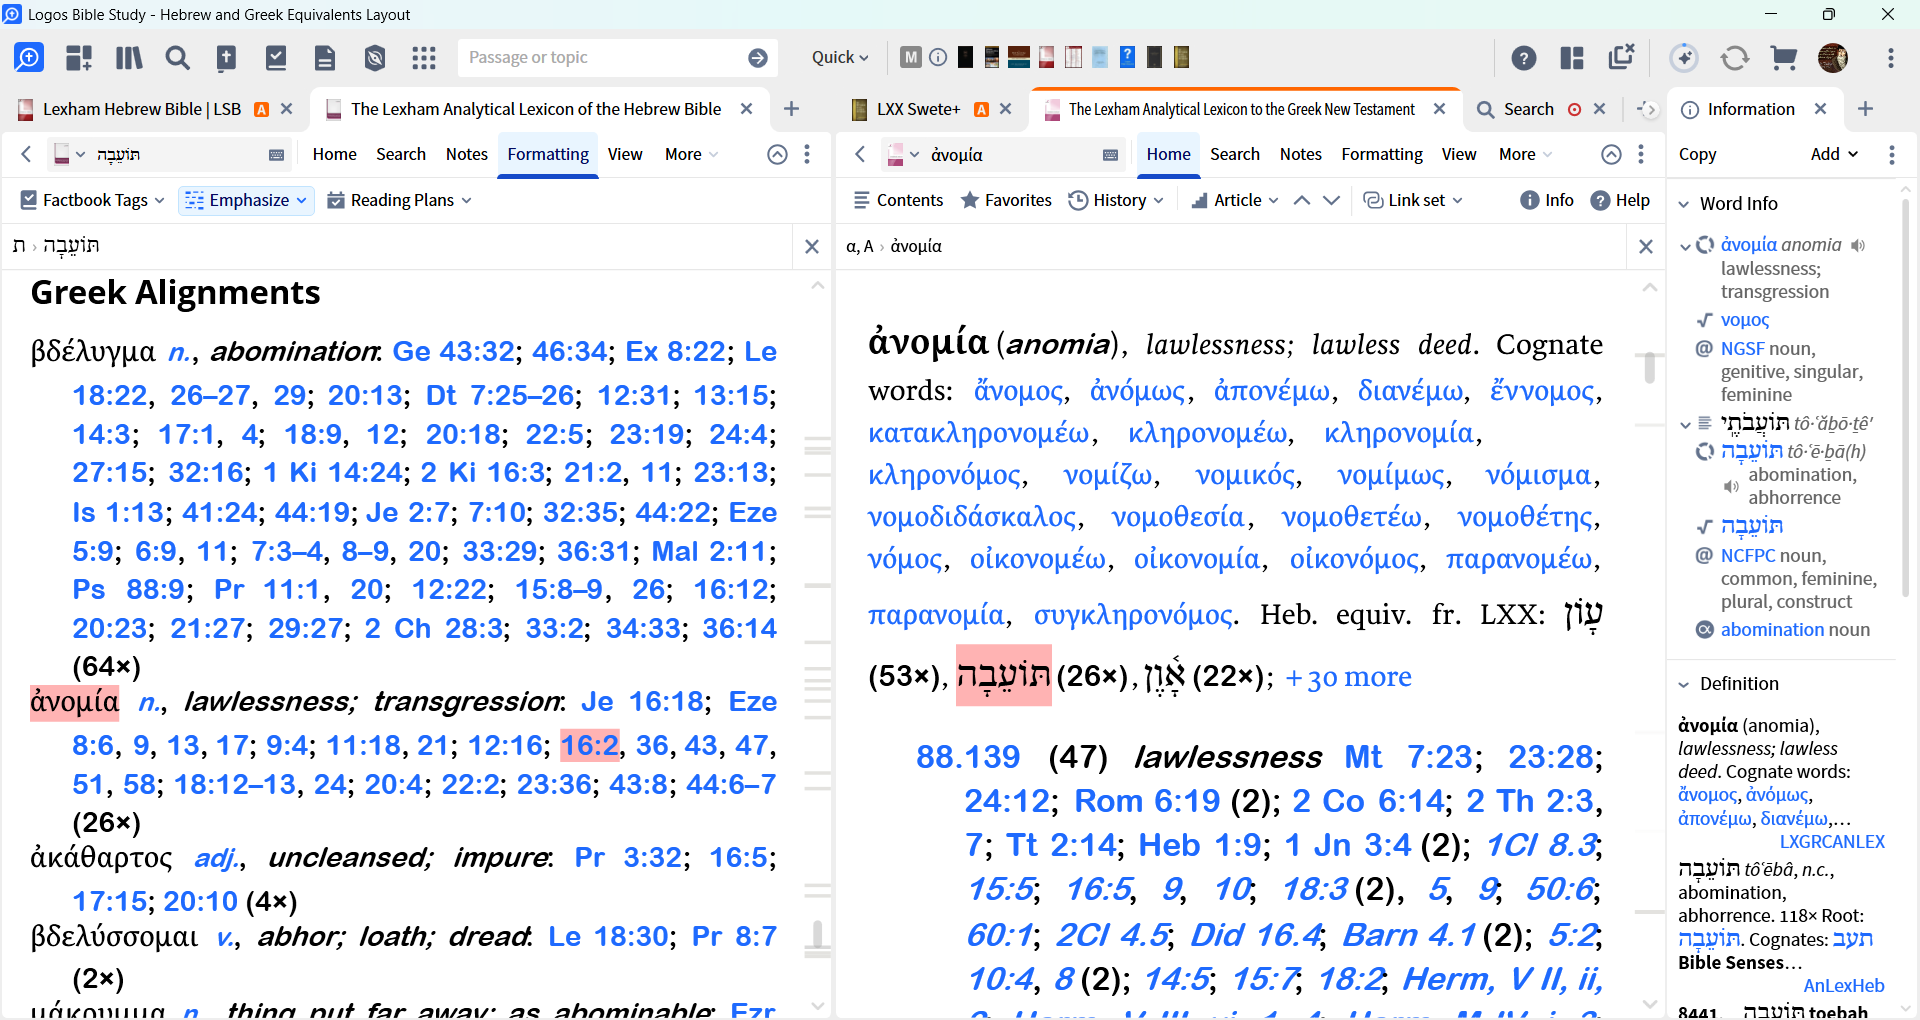Open the Add dropdown in Information panel
Image resolution: width=1920 pixels, height=1020 pixels.
point(1834,154)
